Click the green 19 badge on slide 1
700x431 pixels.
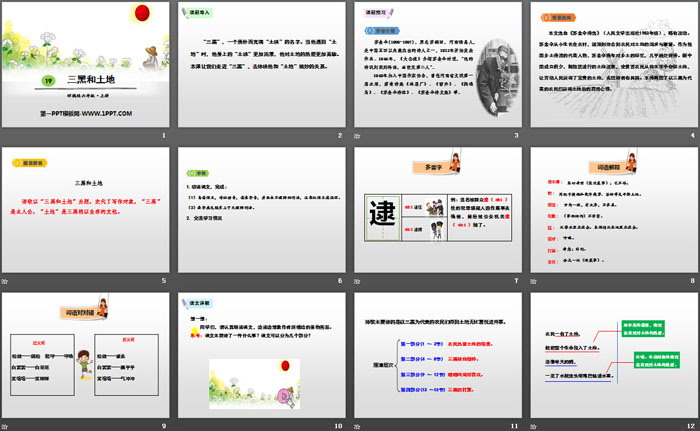click(48, 81)
